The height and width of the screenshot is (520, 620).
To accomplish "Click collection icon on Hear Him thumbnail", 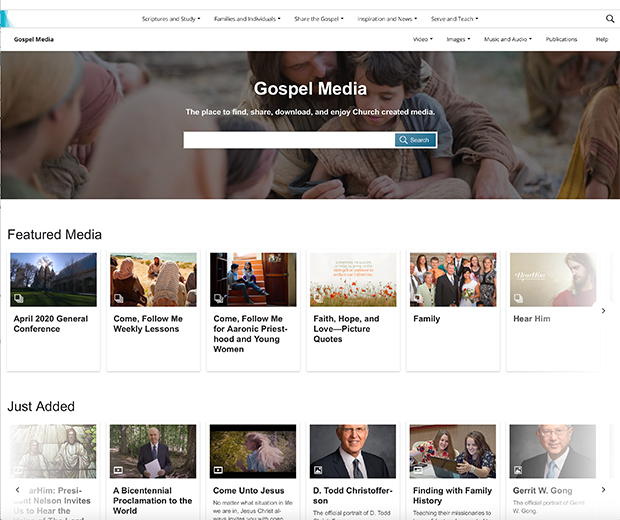I will point(518,298).
